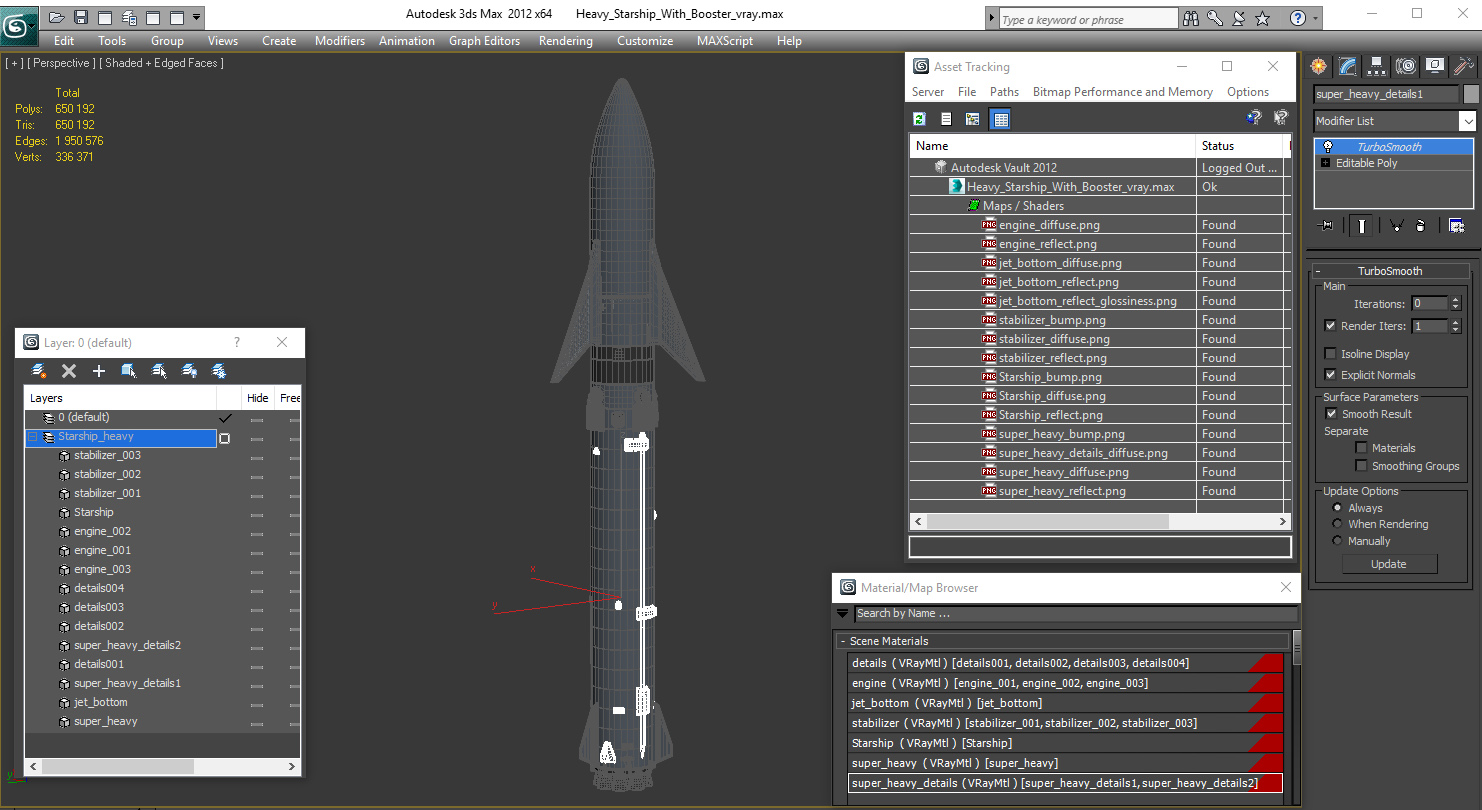The width and height of the screenshot is (1482, 810).
Task: Open Graph Editors menu
Action: point(484,41)
